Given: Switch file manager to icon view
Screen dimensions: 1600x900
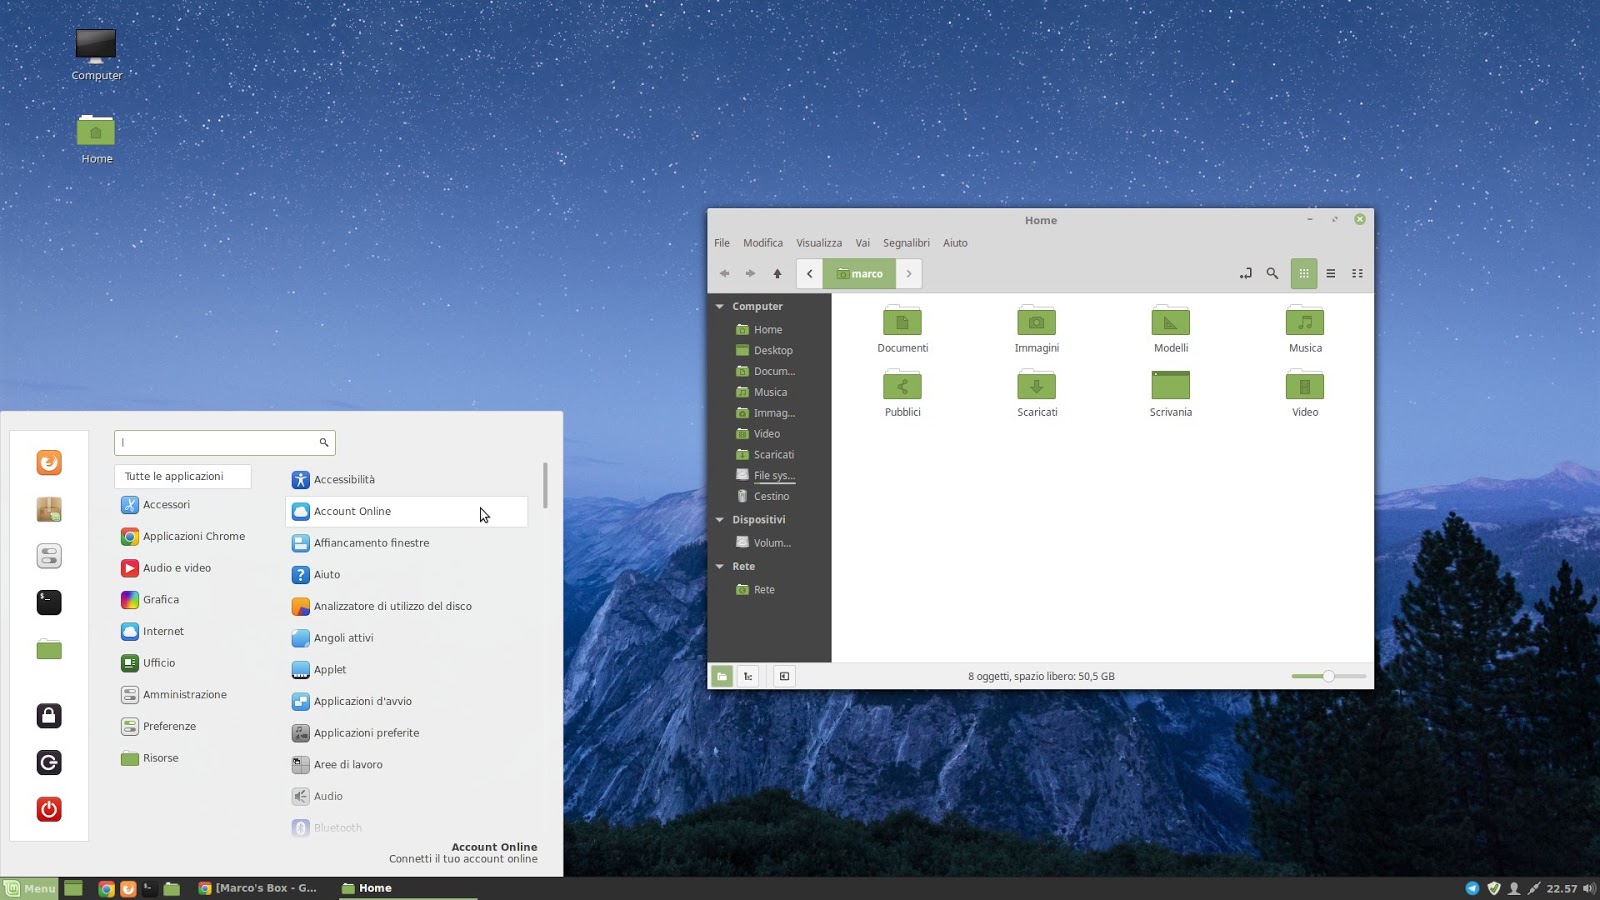Looking at the screenshot, I should pos(1303,273).
